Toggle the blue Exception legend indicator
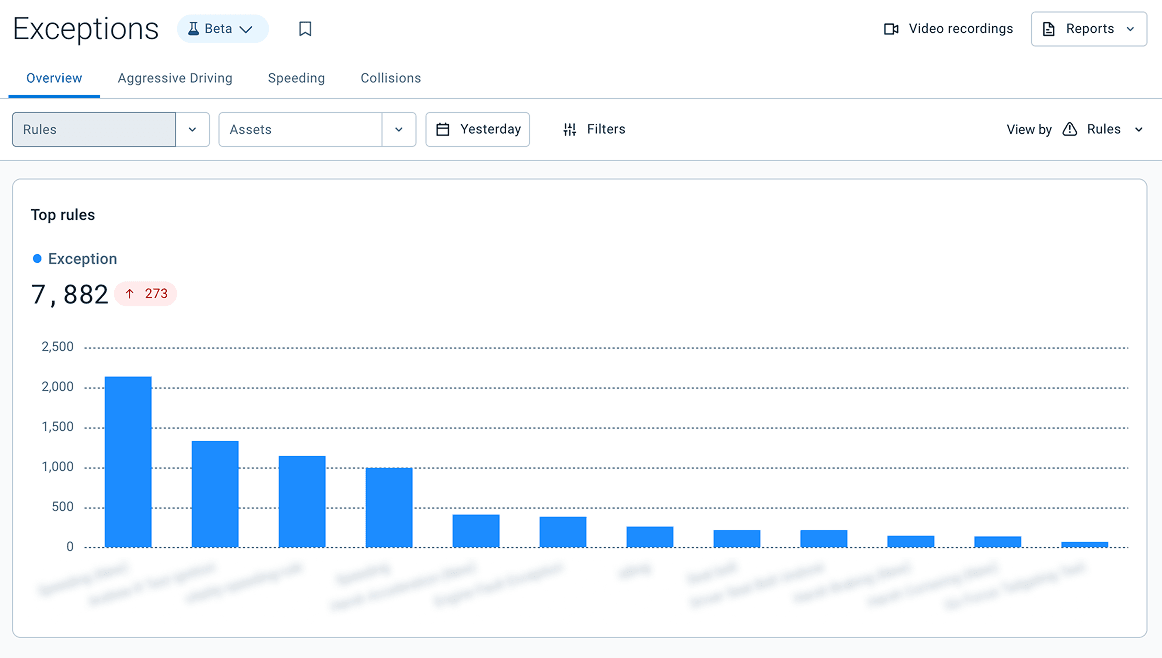 36,258
